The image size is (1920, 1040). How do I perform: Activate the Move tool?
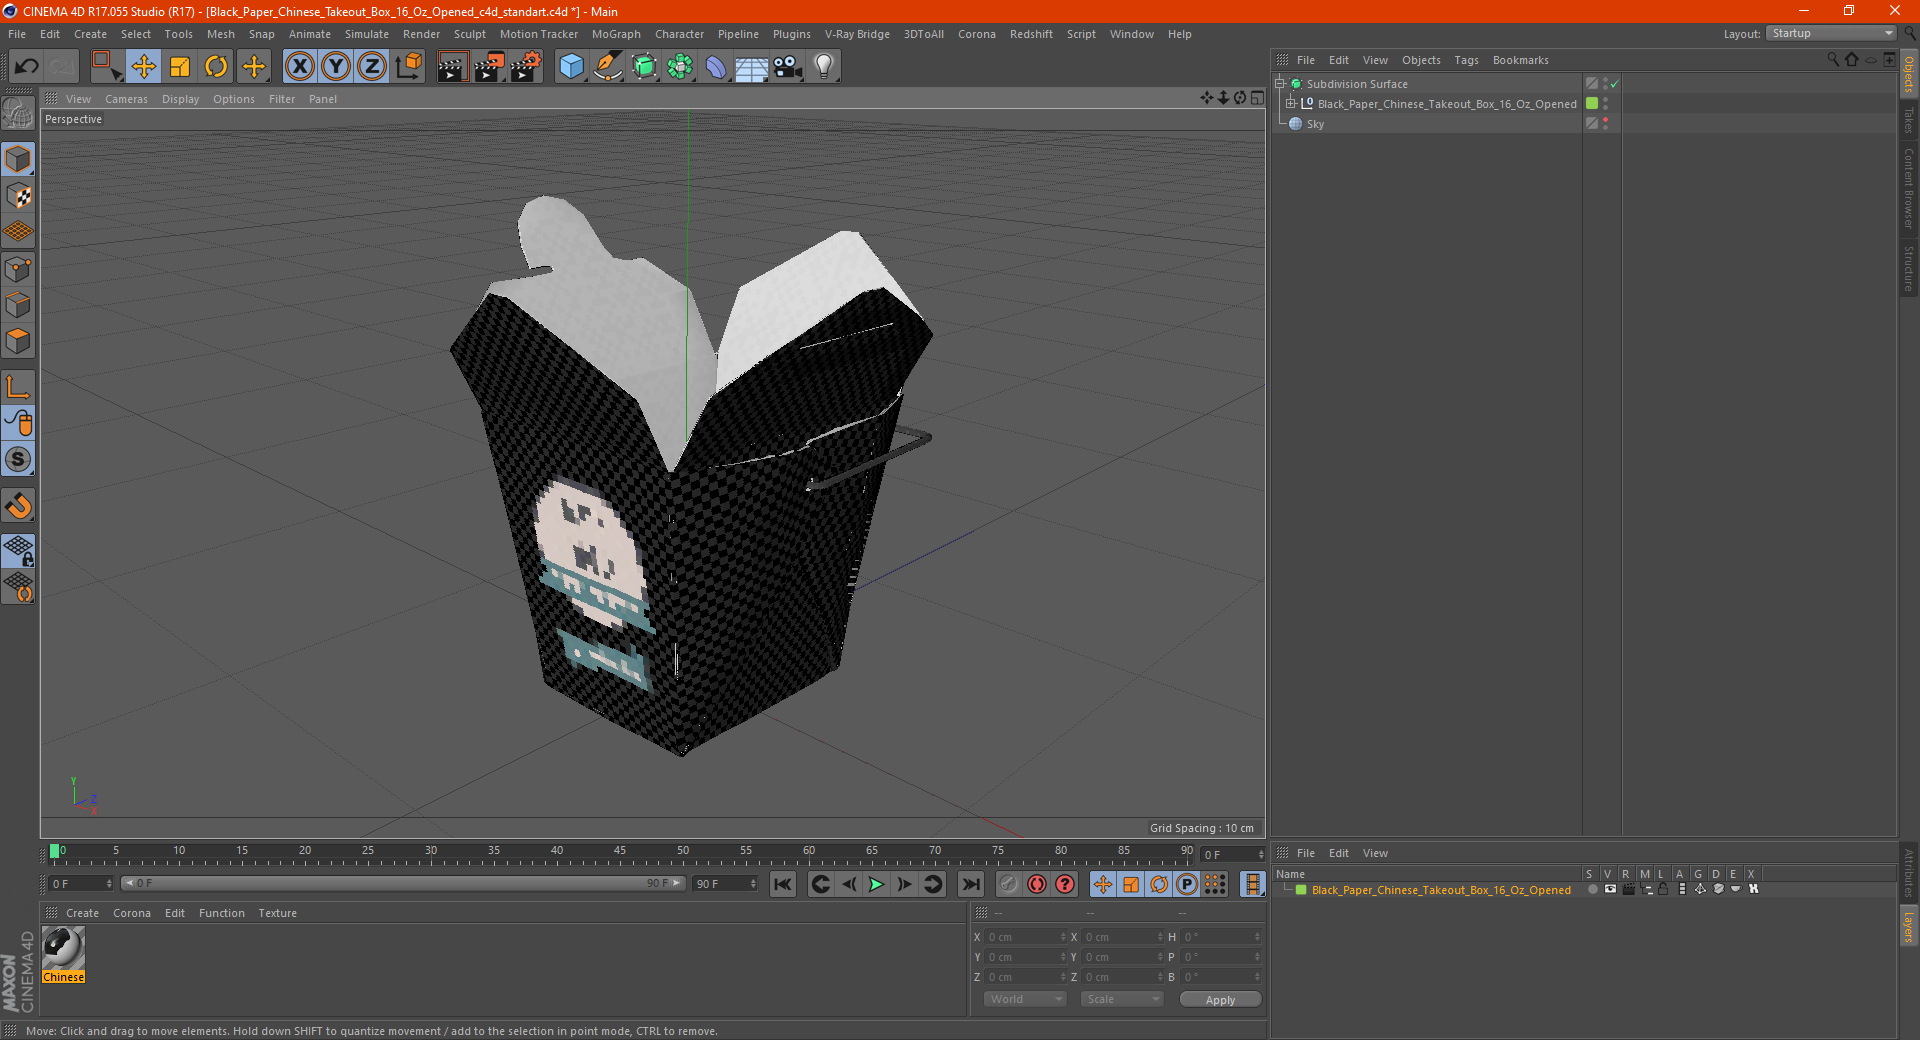pyautogui.click(x=143, y=67)
